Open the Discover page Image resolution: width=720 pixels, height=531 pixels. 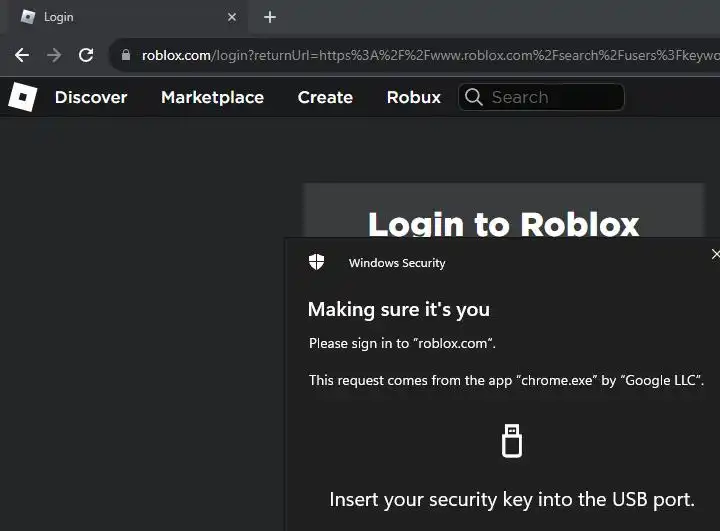point(91,97)
